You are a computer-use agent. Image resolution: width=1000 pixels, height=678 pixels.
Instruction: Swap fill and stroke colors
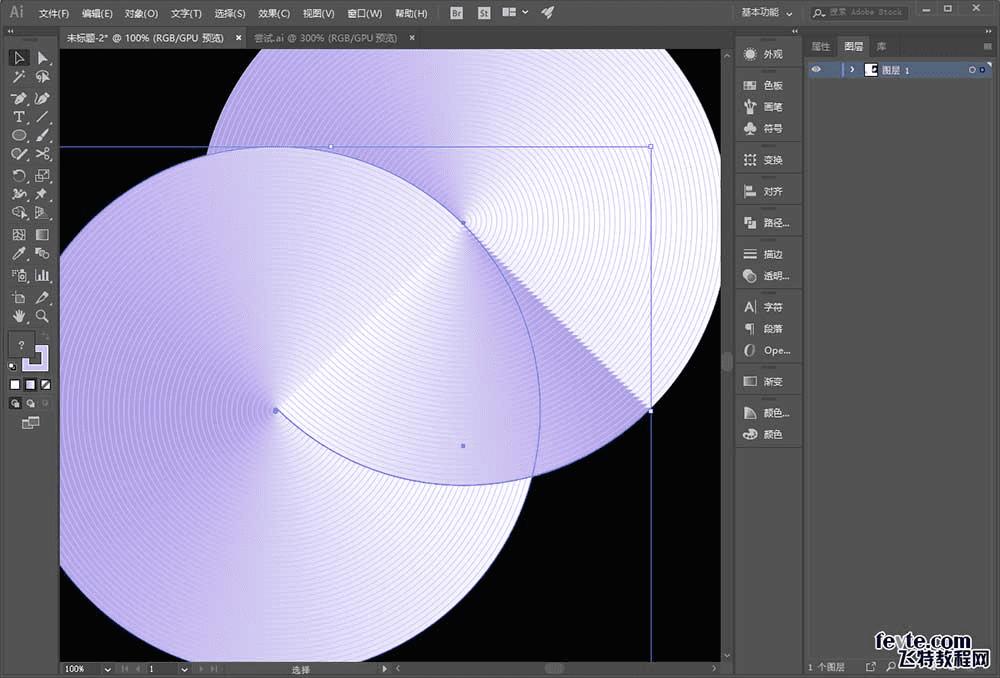[43, 335]
